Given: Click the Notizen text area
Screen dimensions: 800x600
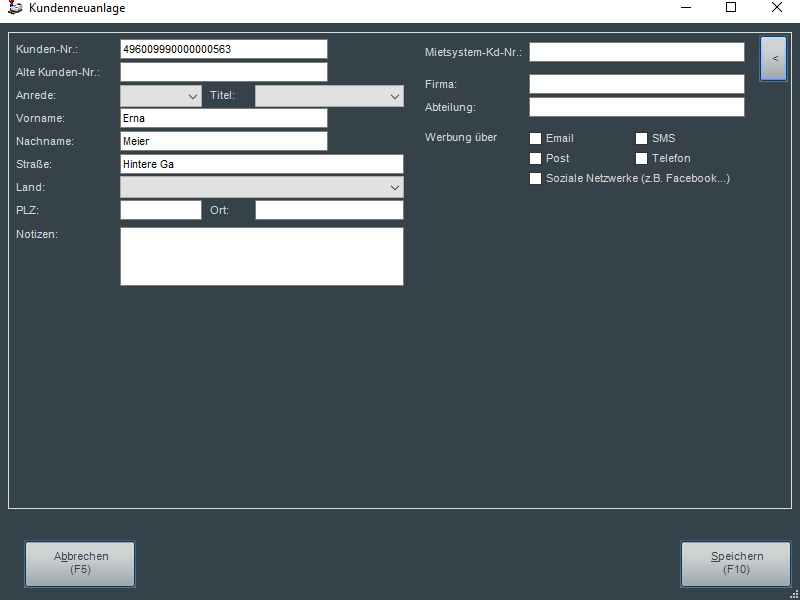Looking at the screenshot, I should coord(262,256).
